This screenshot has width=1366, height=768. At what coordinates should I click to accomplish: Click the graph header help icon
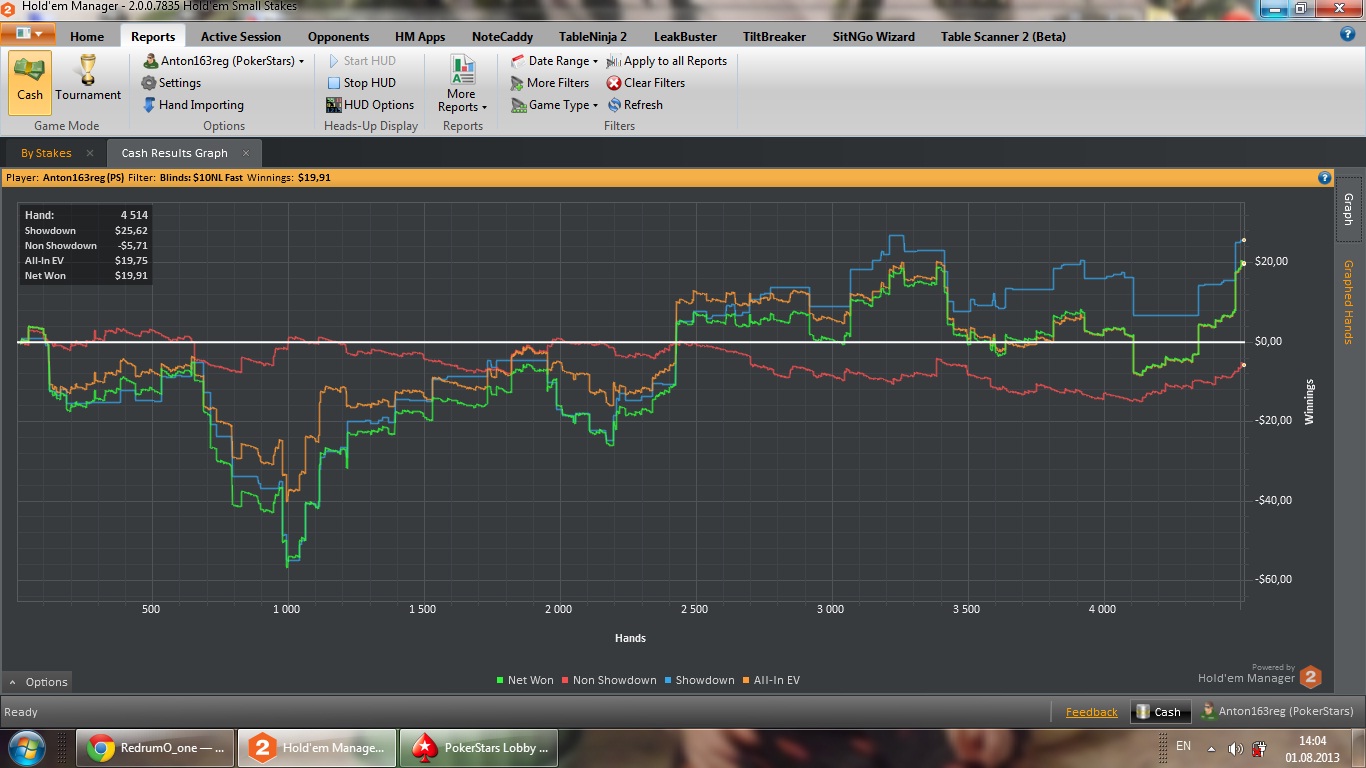click(1325, 178)
